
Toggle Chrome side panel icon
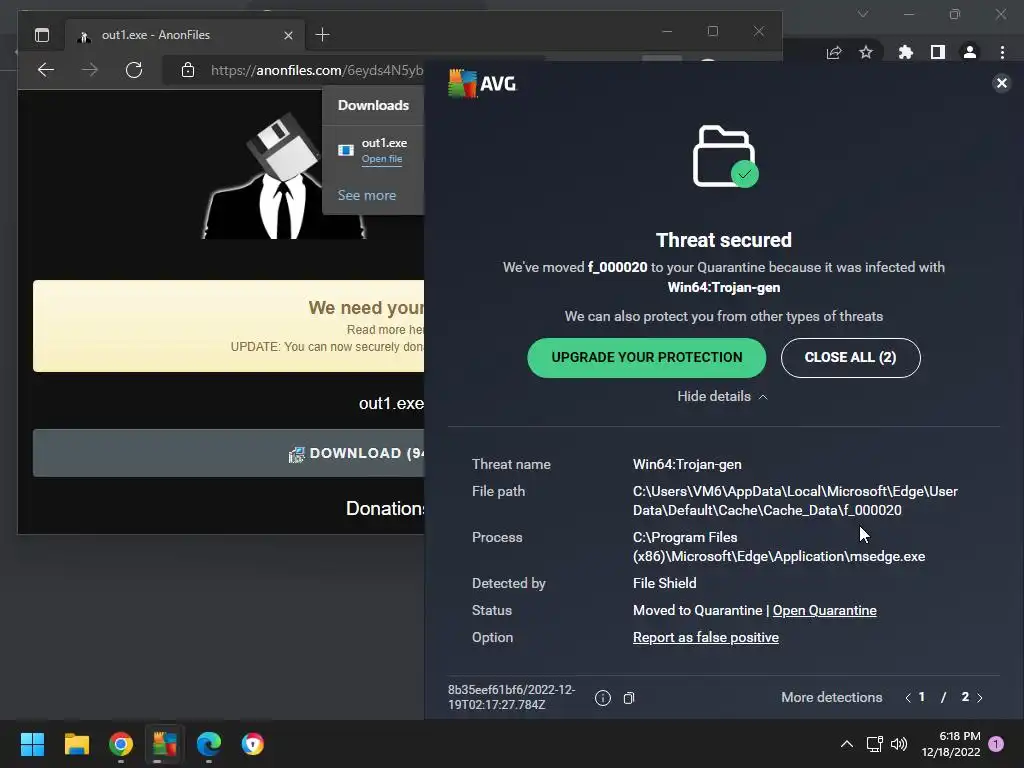click(938, 52)
